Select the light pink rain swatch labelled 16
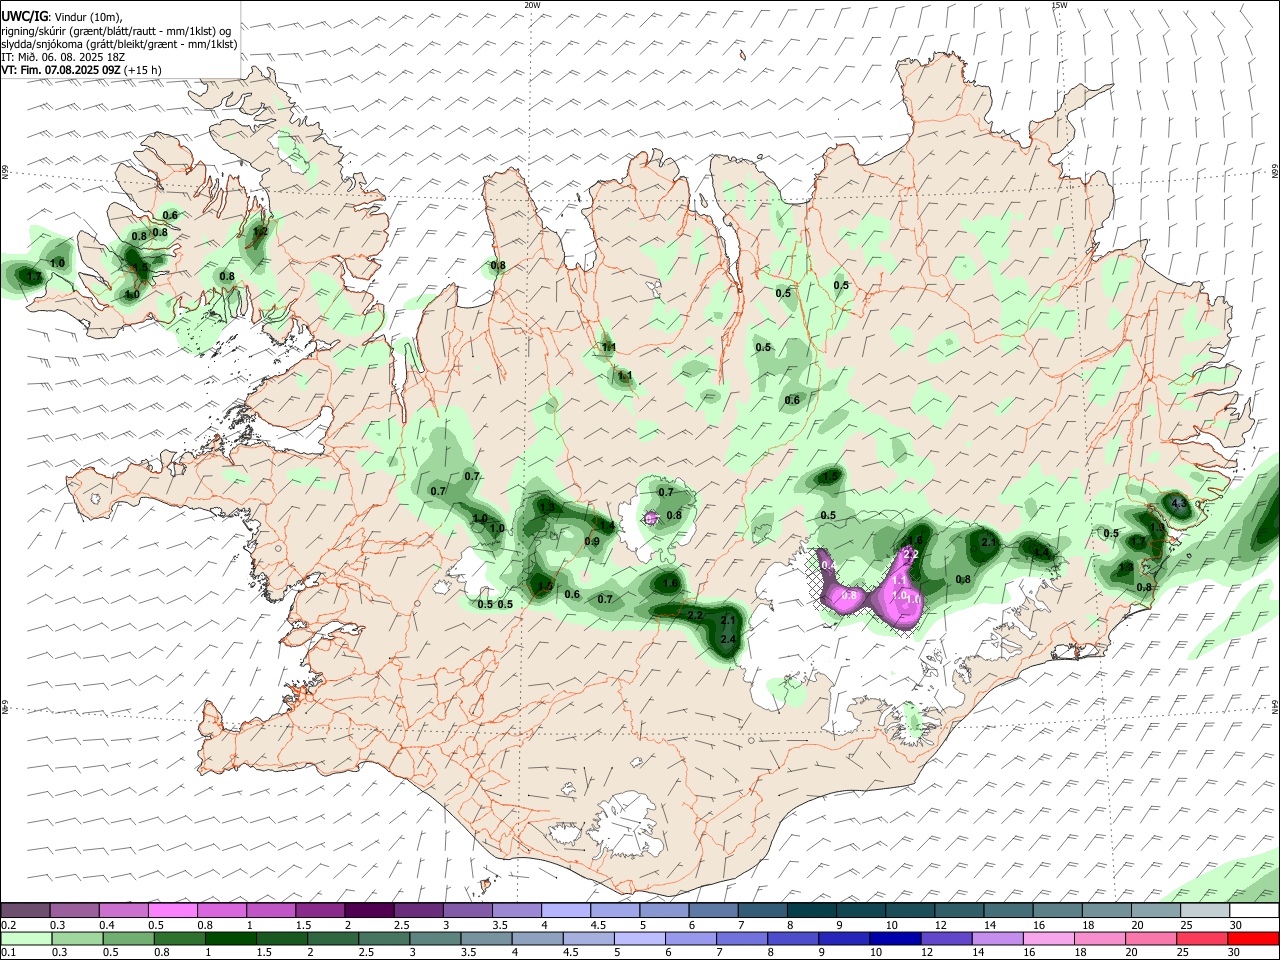 click(x=1048, y=939)
